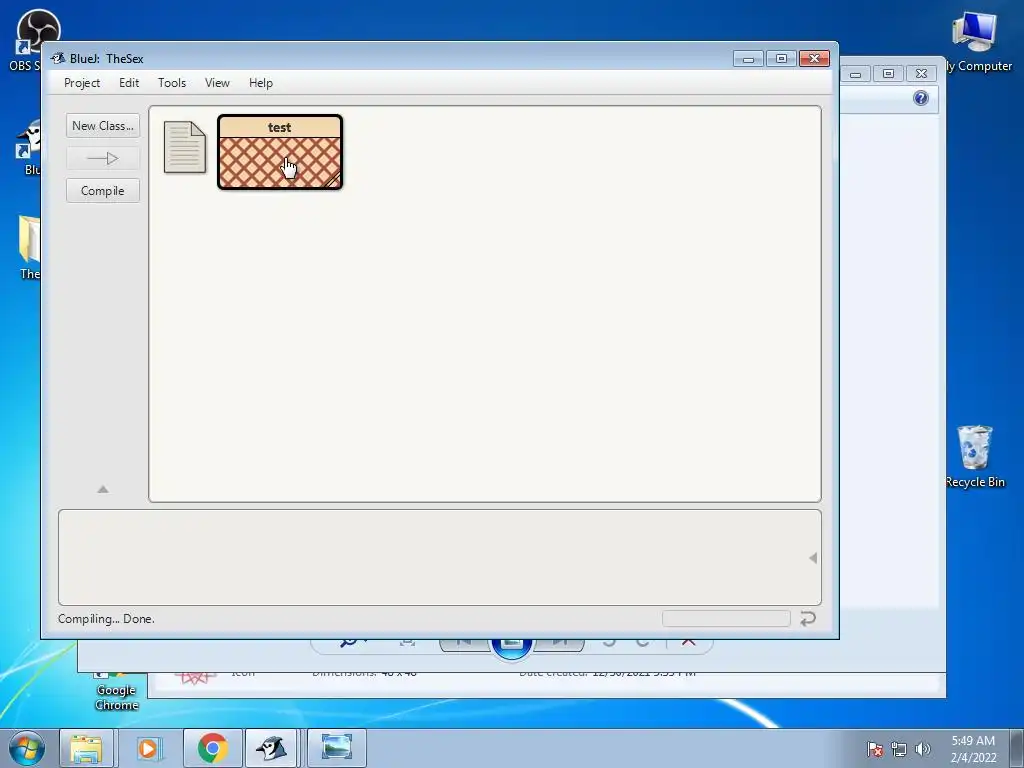
Task: Click help icon in background window
Action: (921, 98)
